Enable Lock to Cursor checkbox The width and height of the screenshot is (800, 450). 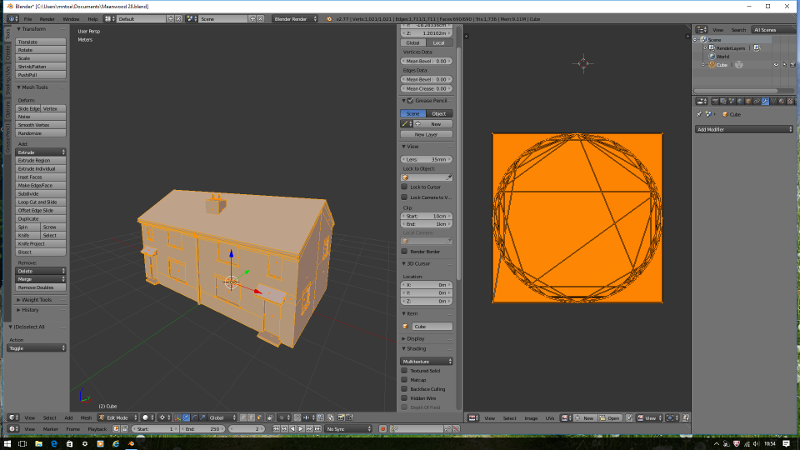pyautogui.click(x=405, y=187)
